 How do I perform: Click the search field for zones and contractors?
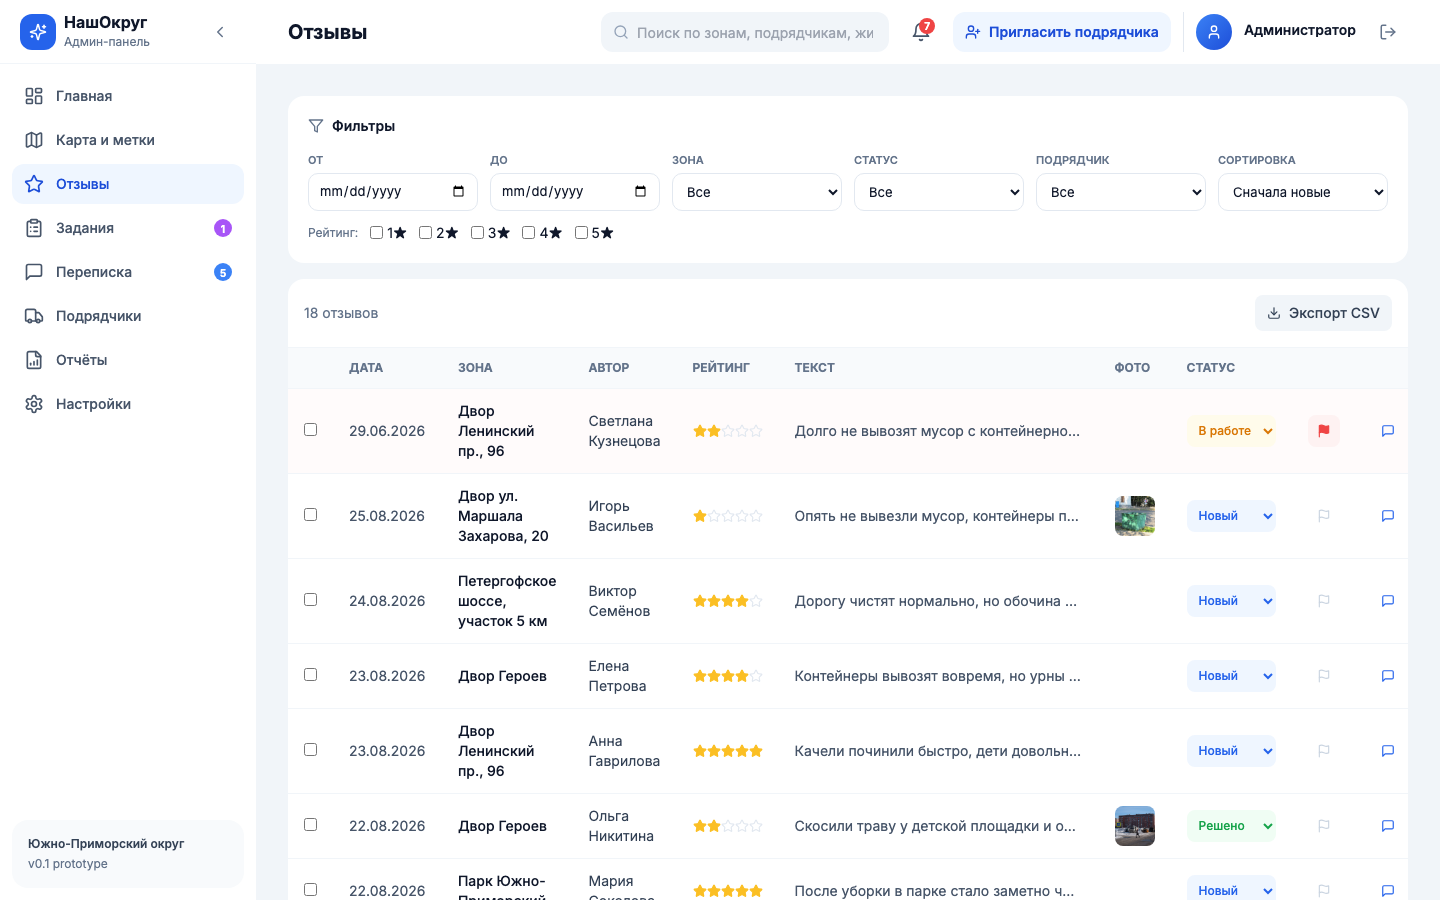(745, 32)
